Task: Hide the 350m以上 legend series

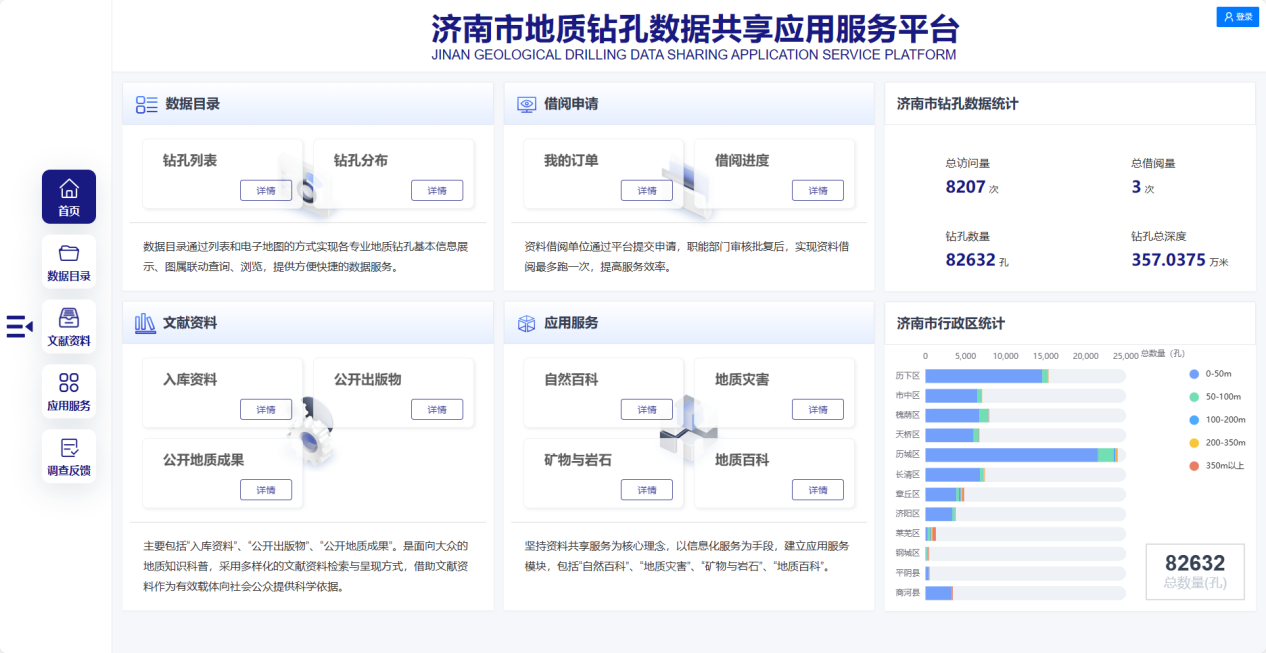Action: (1195, 466)
